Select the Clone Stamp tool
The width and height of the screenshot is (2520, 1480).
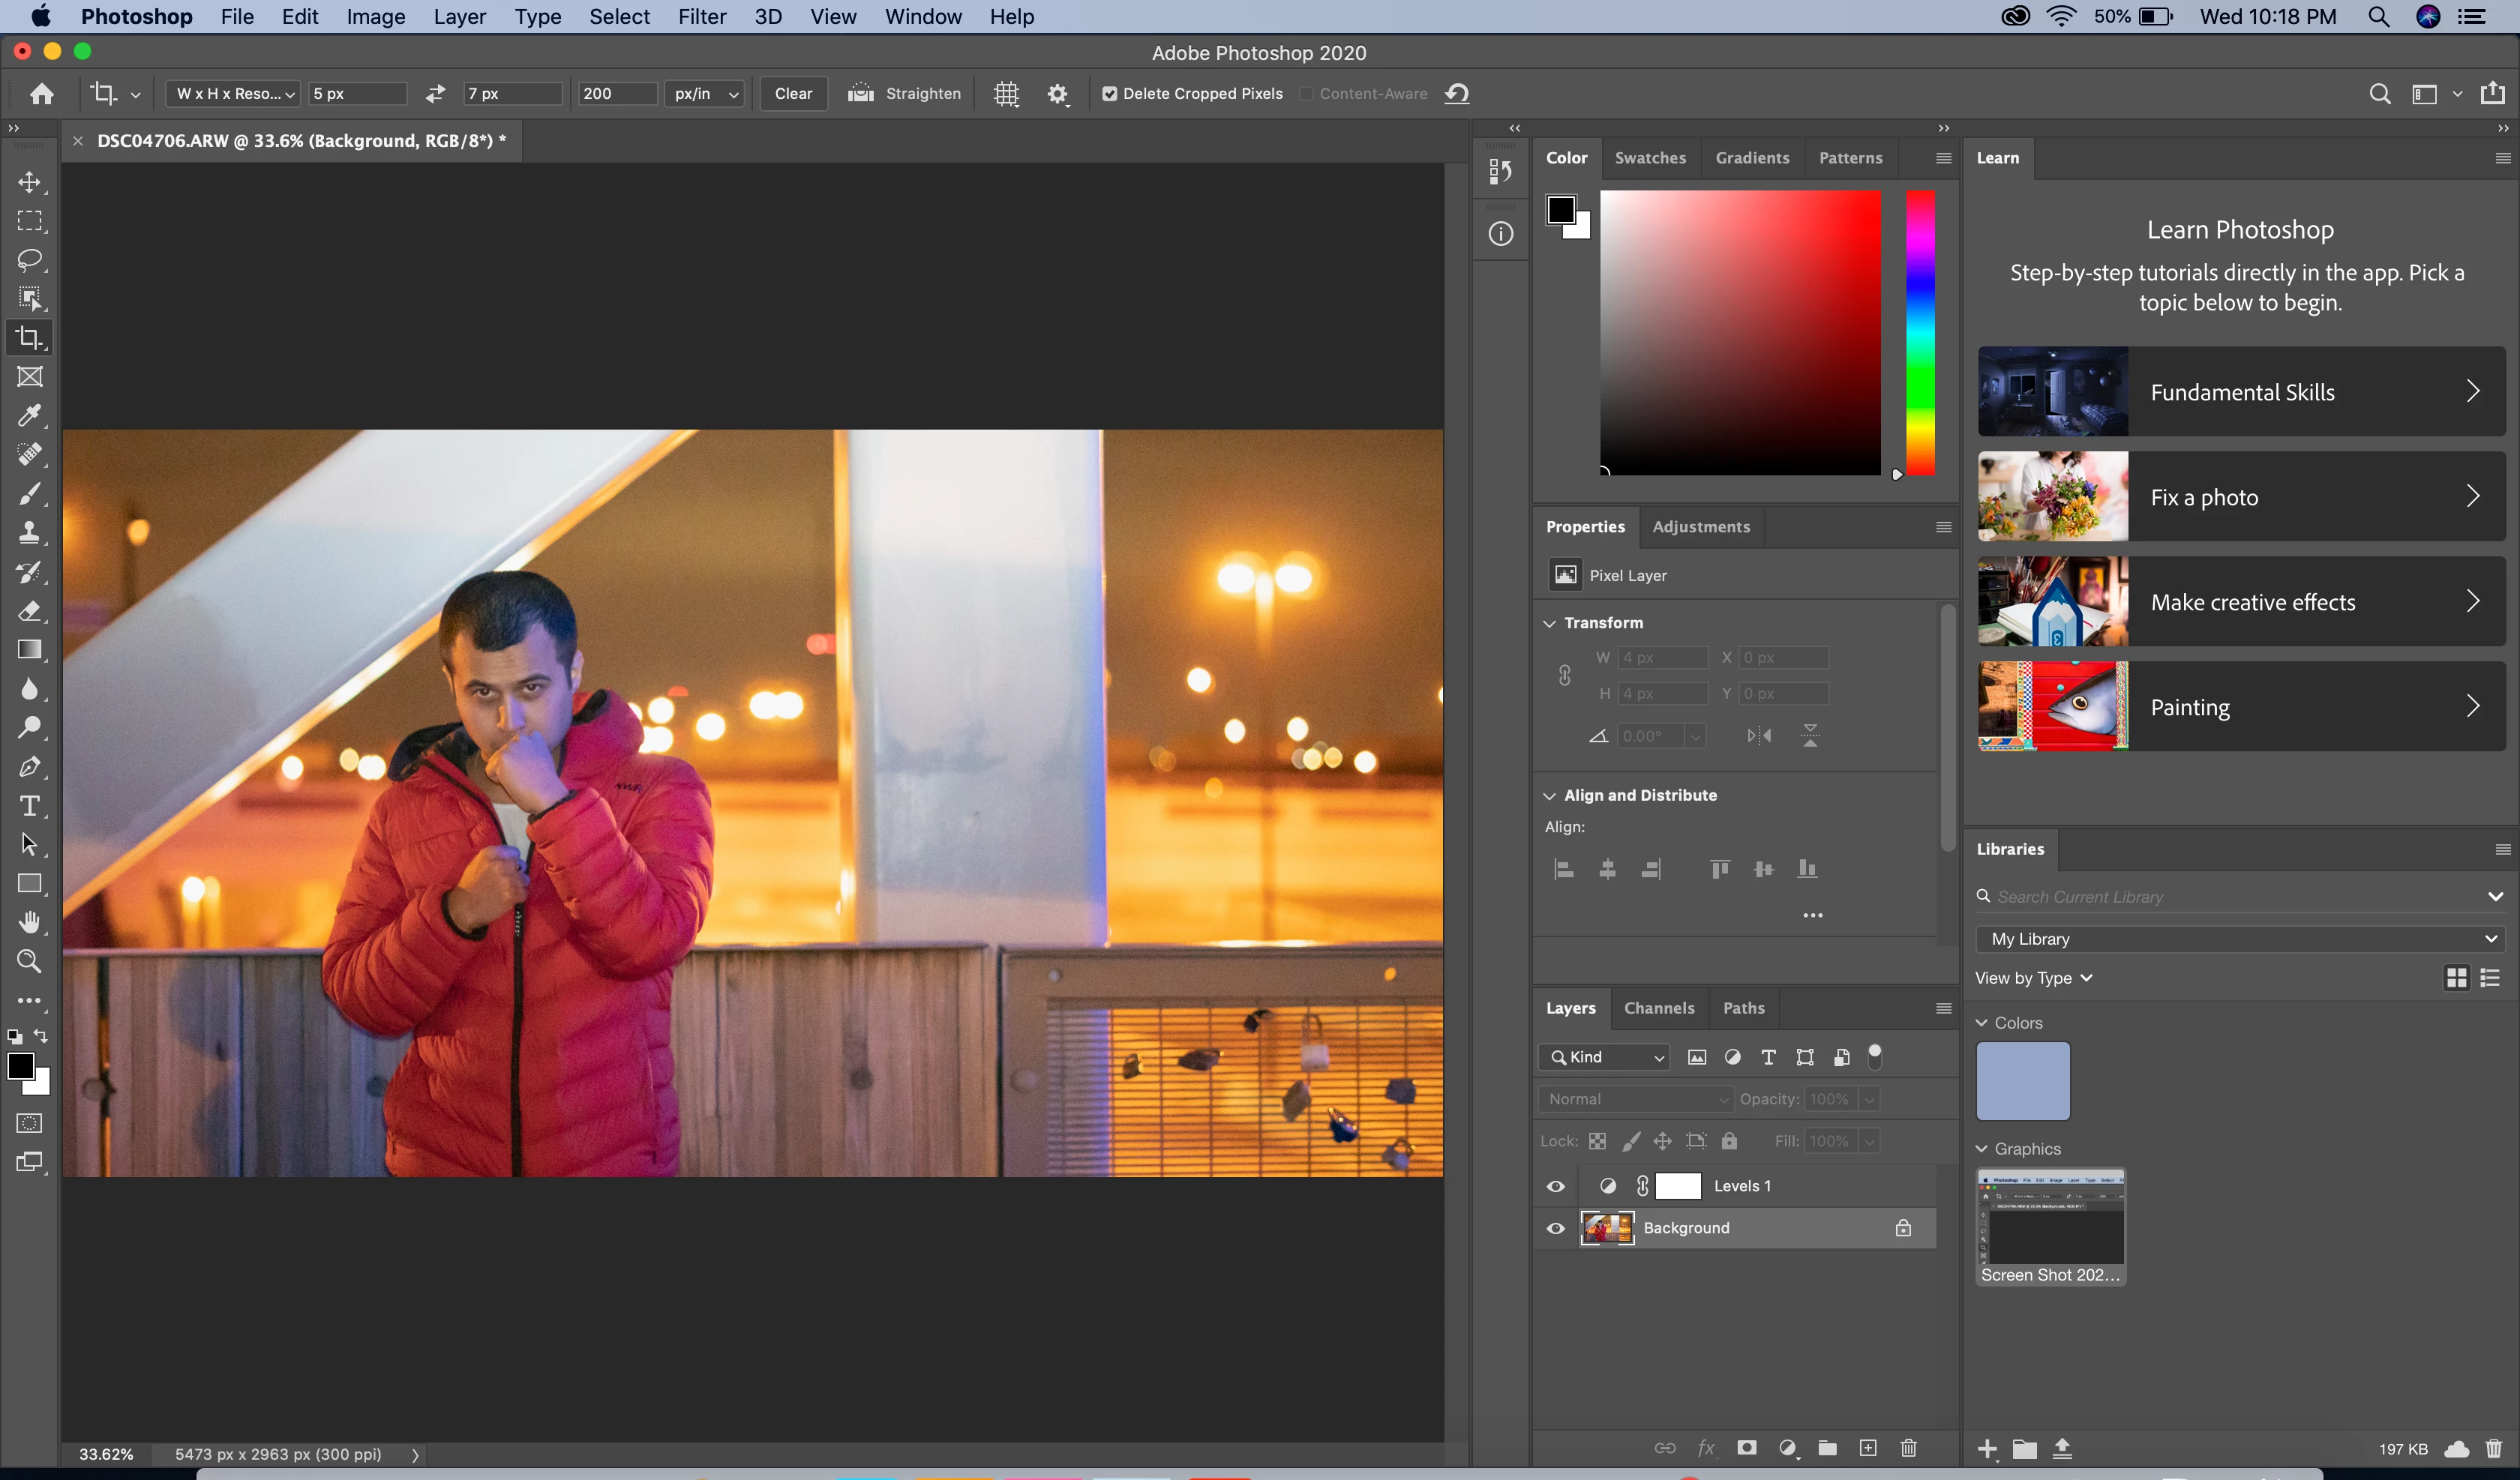(x=30, y=533)
